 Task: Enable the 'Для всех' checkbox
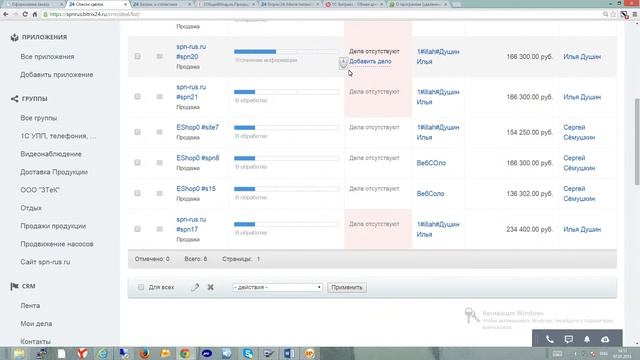click(141, 287)
